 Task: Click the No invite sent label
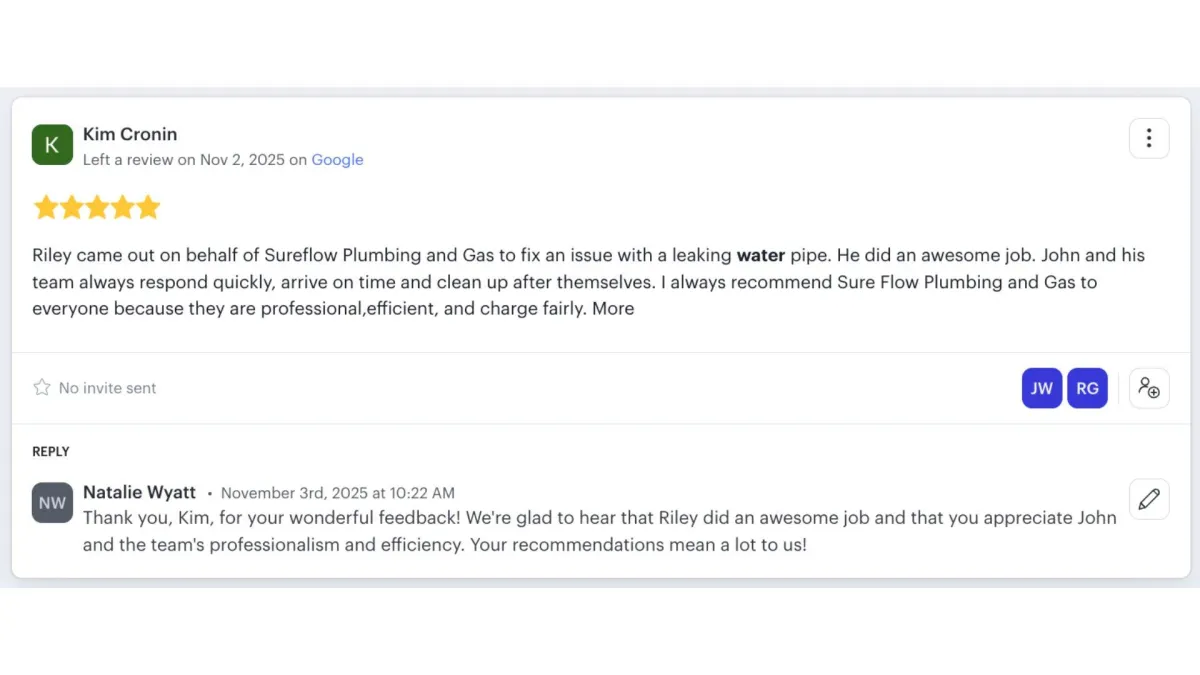pyautogui.click(x=108, y=388)
